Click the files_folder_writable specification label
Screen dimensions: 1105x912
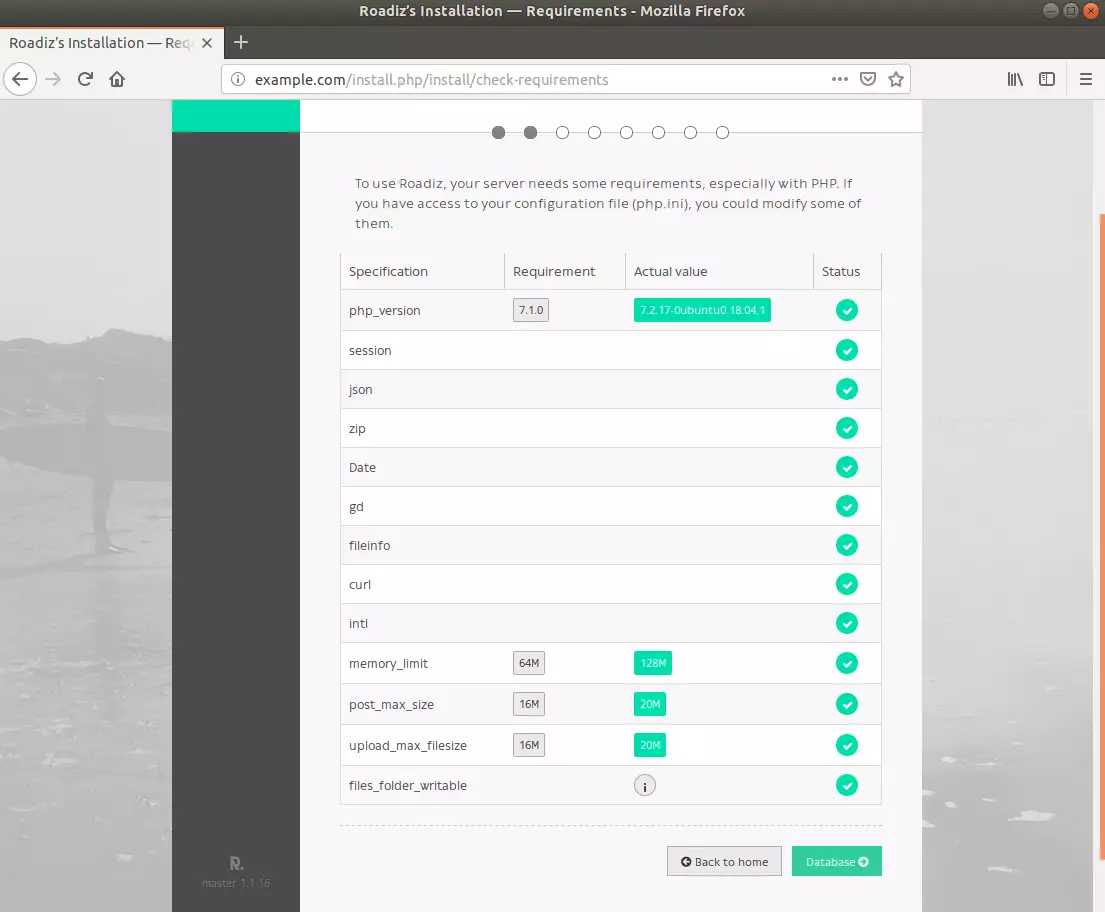point(408,786)
